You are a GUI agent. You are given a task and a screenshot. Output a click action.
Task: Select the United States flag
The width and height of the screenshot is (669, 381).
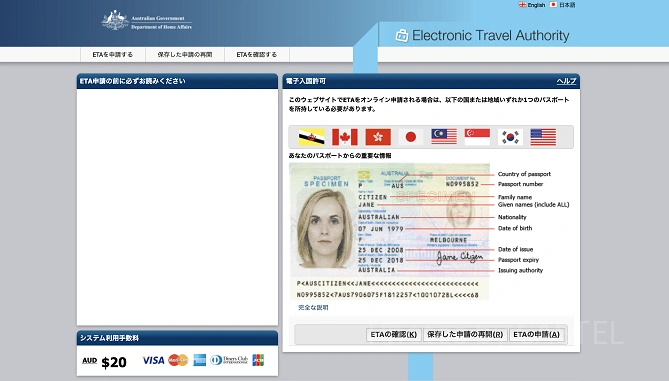(543, 137)
